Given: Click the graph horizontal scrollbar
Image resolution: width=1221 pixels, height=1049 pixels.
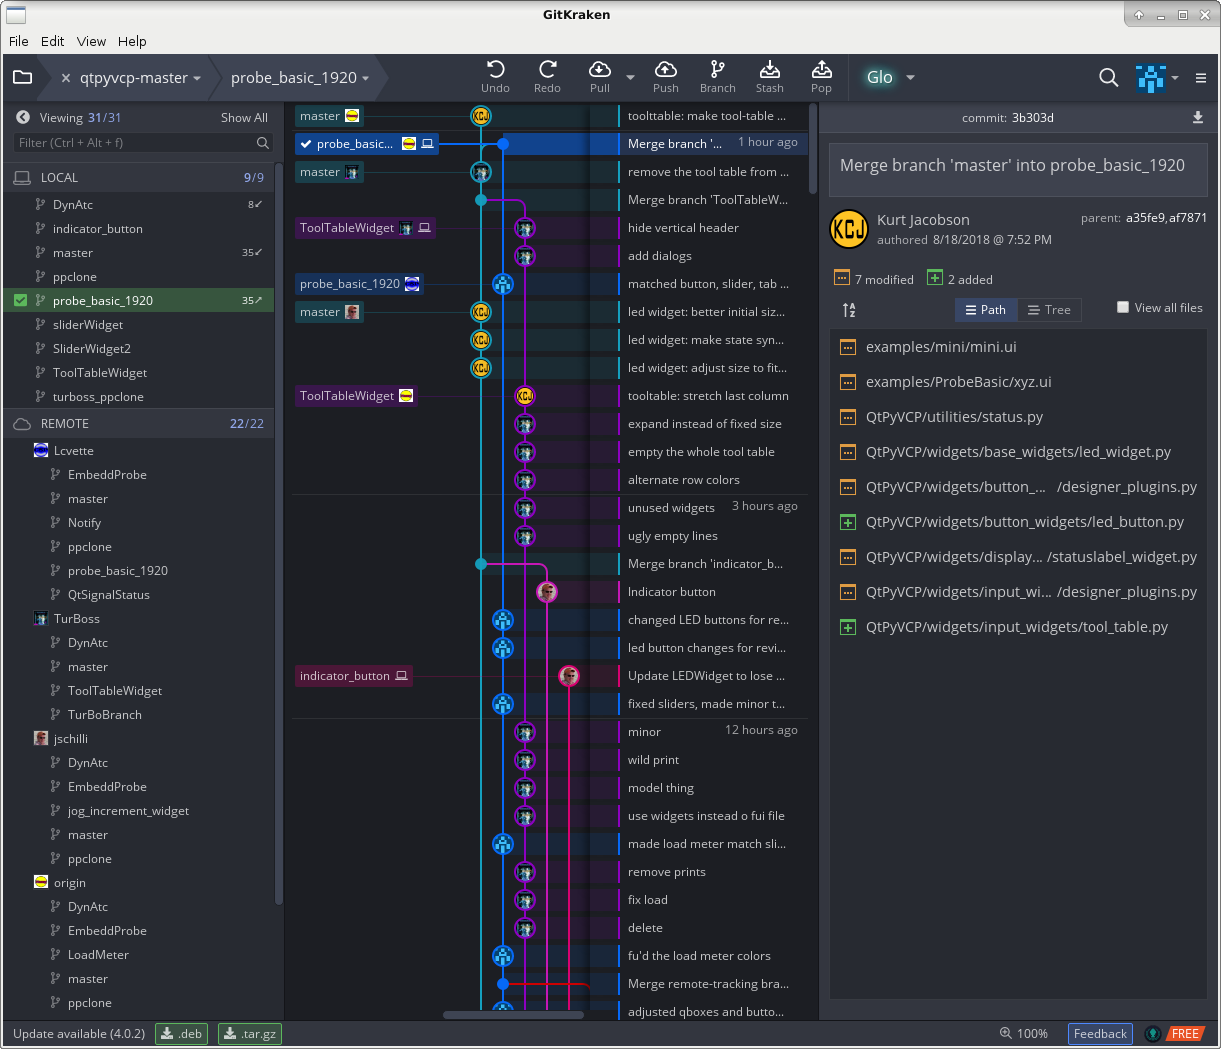Looking at the screenshot, I should coord(513,1015).
